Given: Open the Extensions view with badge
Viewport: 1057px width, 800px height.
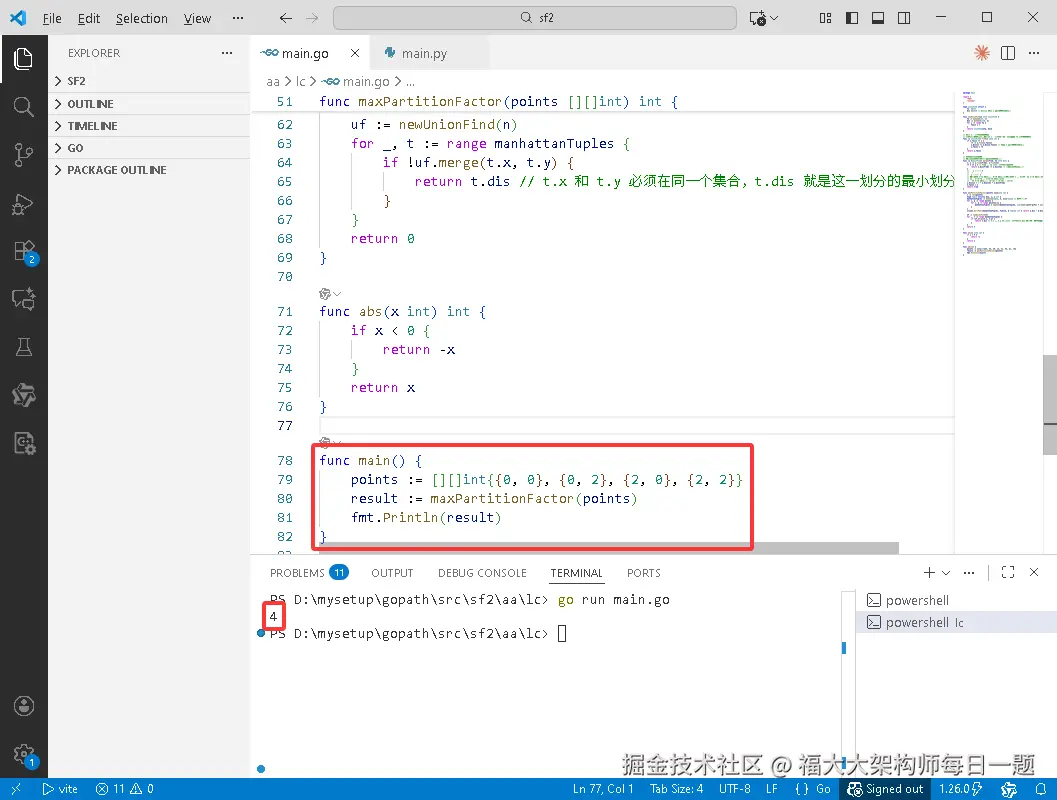Looking at the screenshot, I should point(25,252).
